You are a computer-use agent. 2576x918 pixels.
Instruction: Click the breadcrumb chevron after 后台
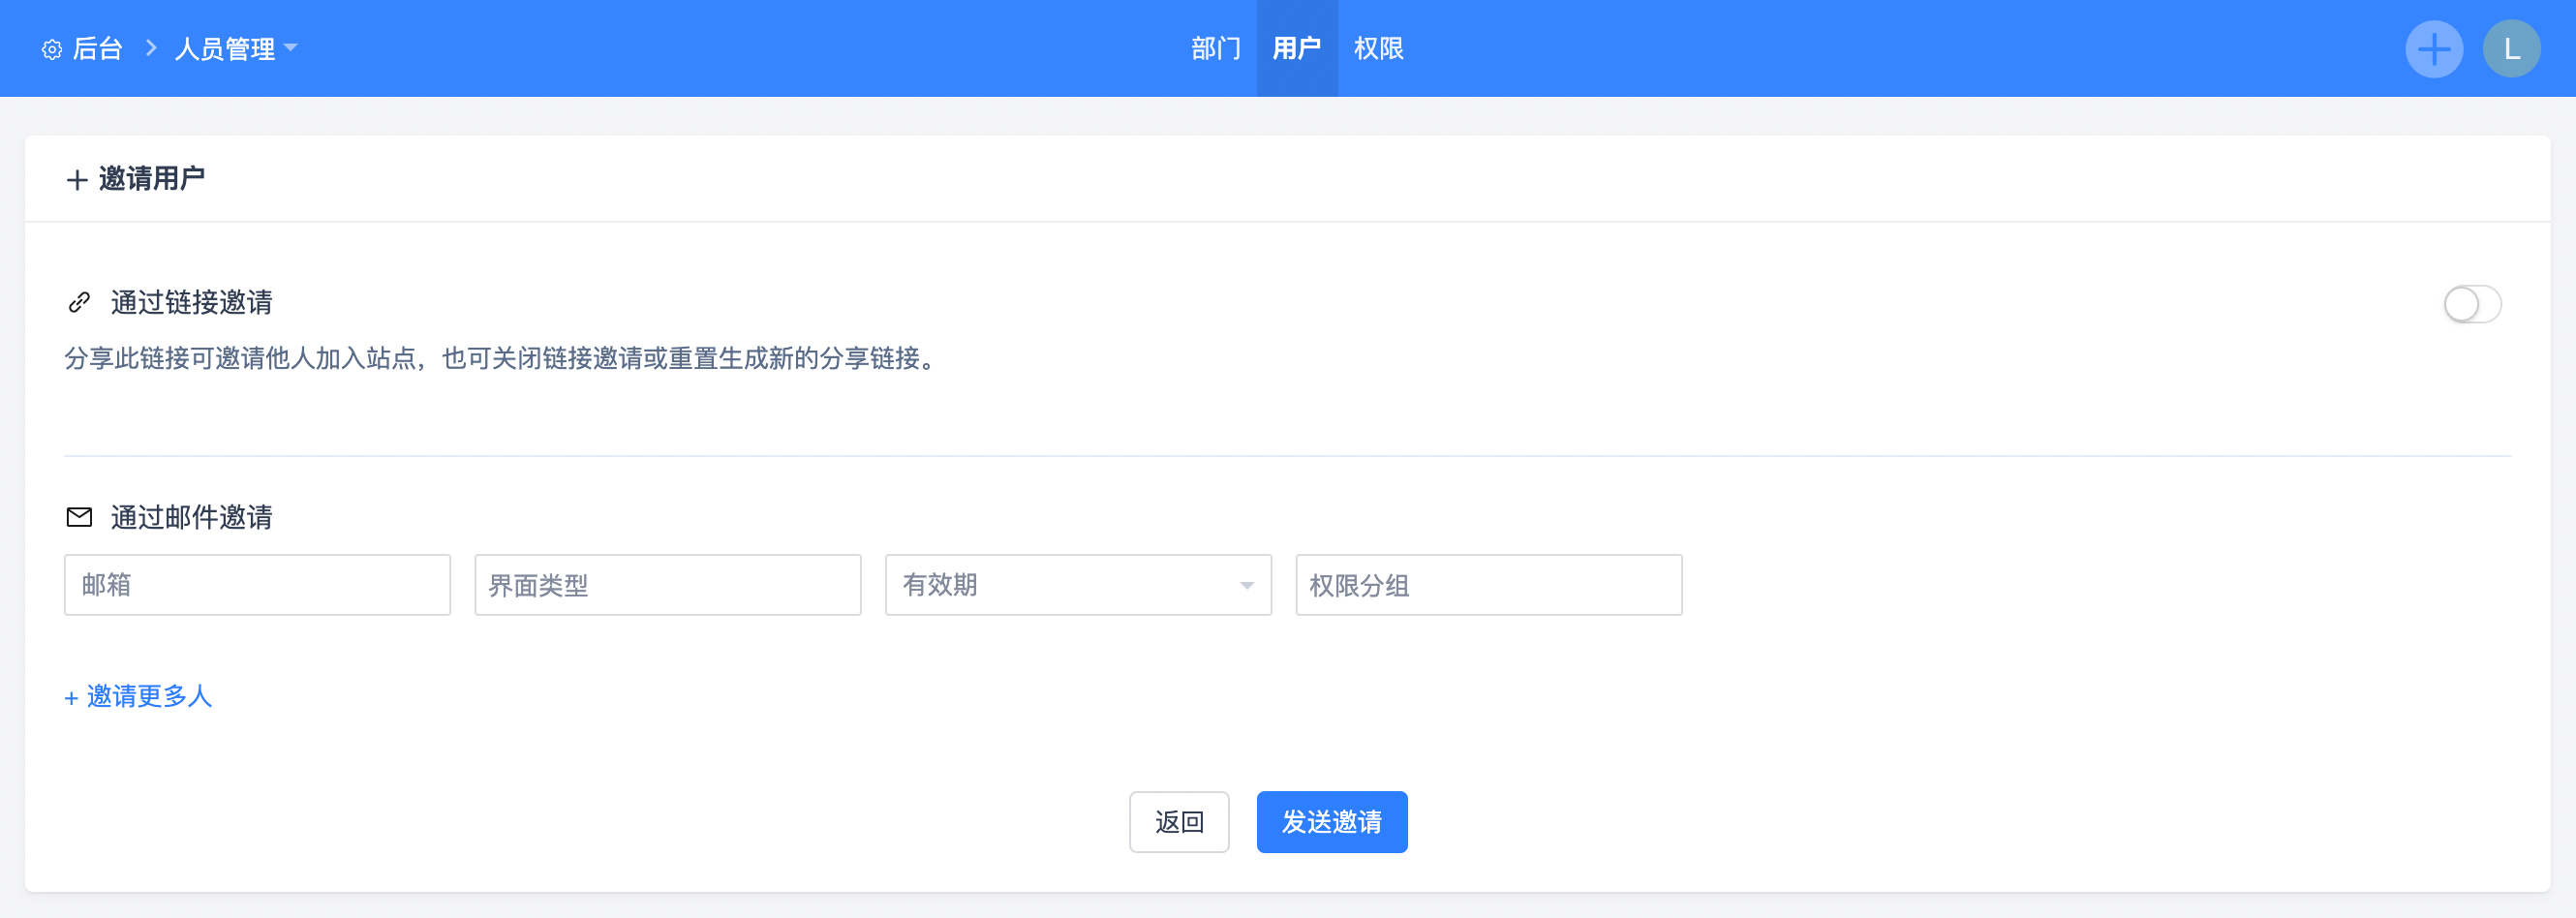click(x=151, y=48)
